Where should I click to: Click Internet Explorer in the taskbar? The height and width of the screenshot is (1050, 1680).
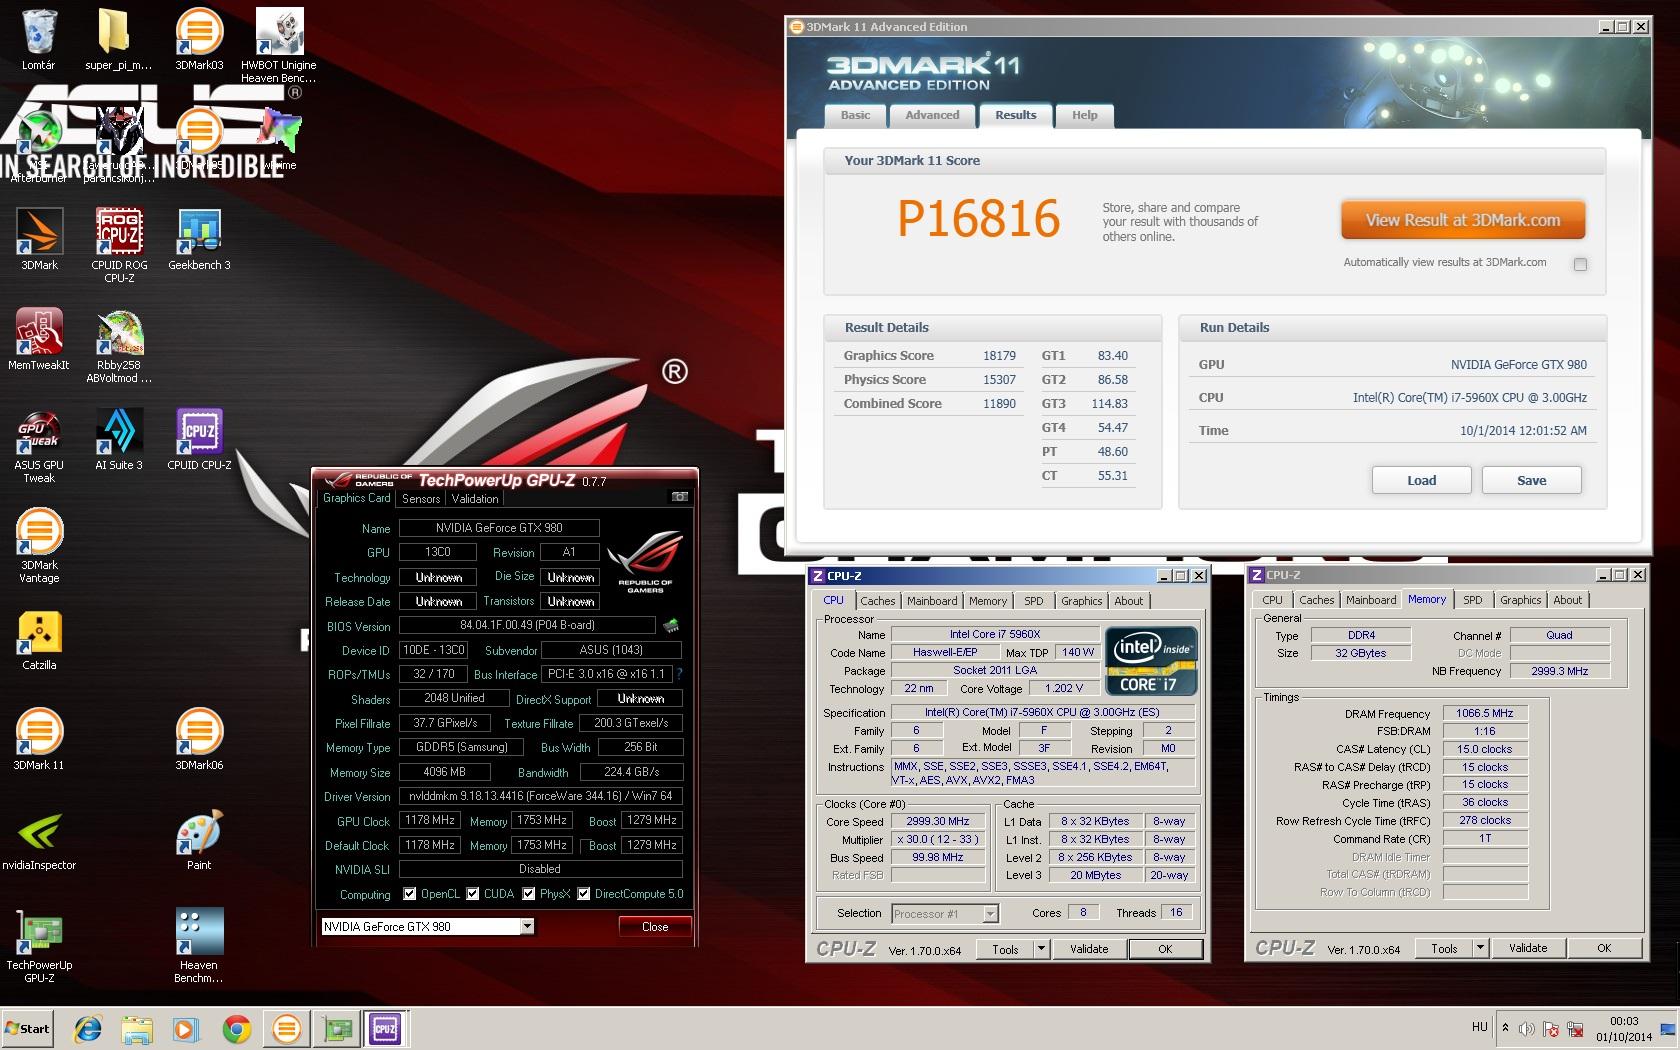pyautogui.click(x=88, y=1028)
